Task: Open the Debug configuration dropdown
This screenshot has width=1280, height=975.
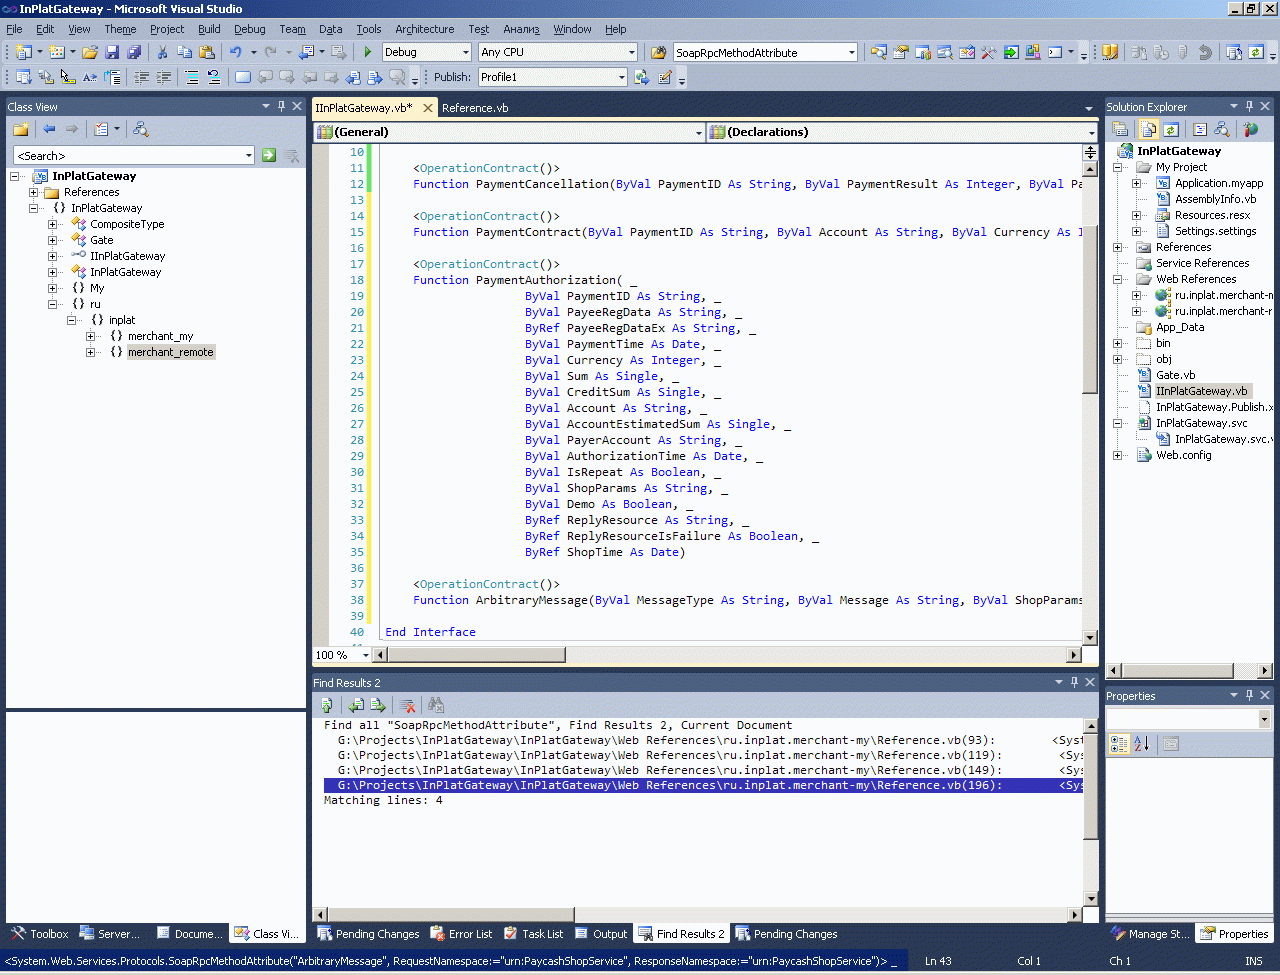Action: tap(465, 52)
